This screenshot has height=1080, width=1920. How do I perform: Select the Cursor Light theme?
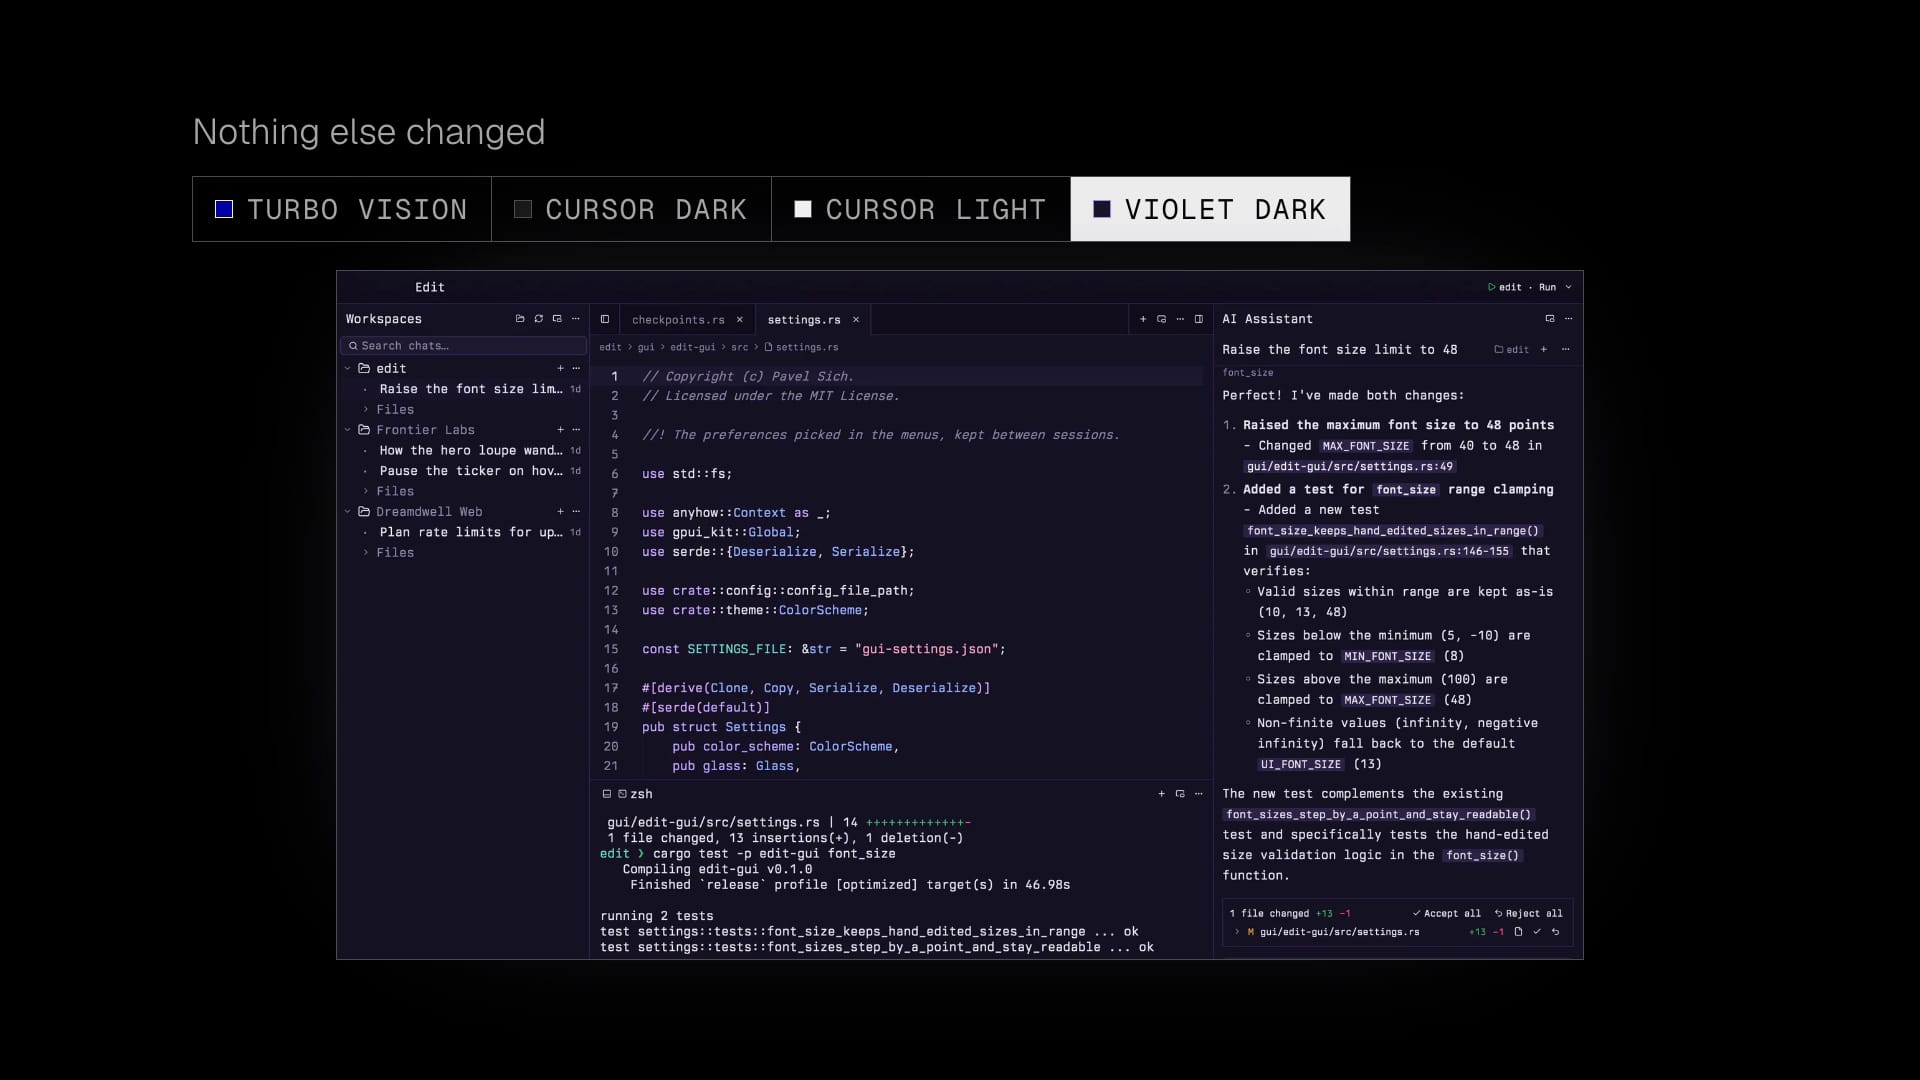(x=921, y=209)
